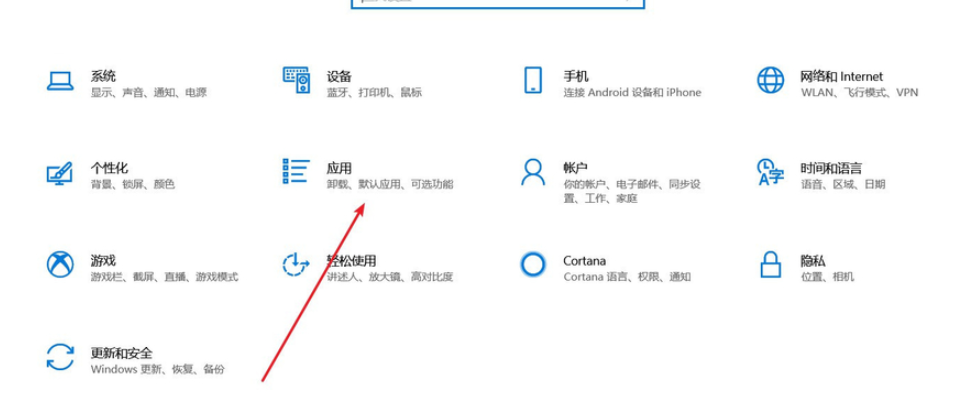Viewport: 970px width, 398px height.
Task: Open the Cortana circle icon
Action: tap(533, 264)
